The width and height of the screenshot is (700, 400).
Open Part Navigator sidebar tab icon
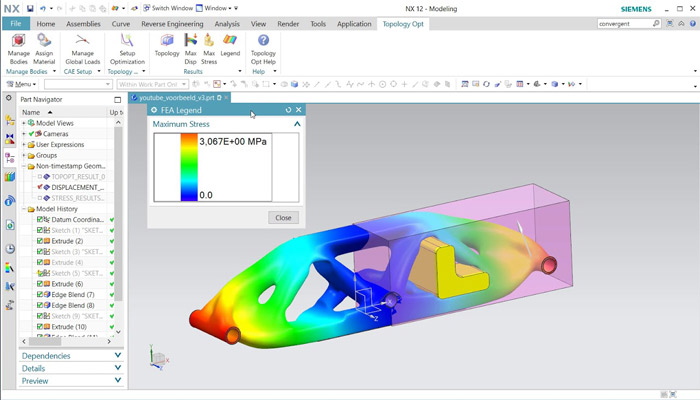pos(9,158)
